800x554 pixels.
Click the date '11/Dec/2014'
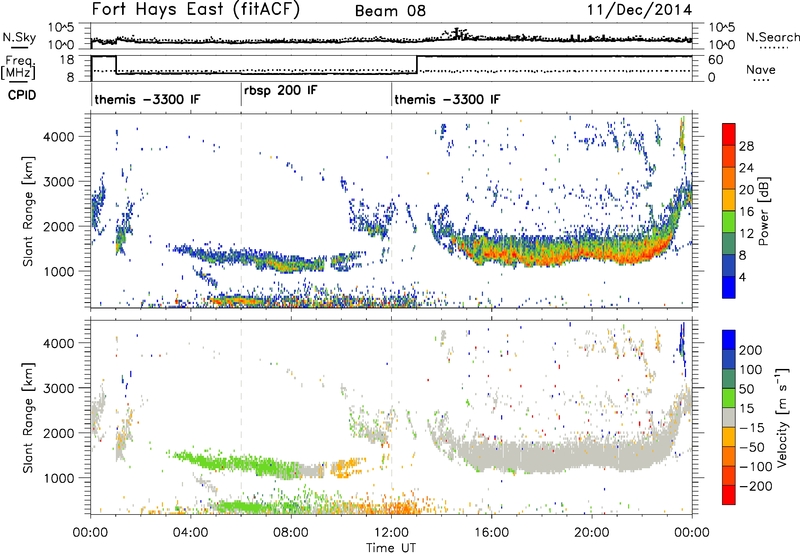point(639,9)
